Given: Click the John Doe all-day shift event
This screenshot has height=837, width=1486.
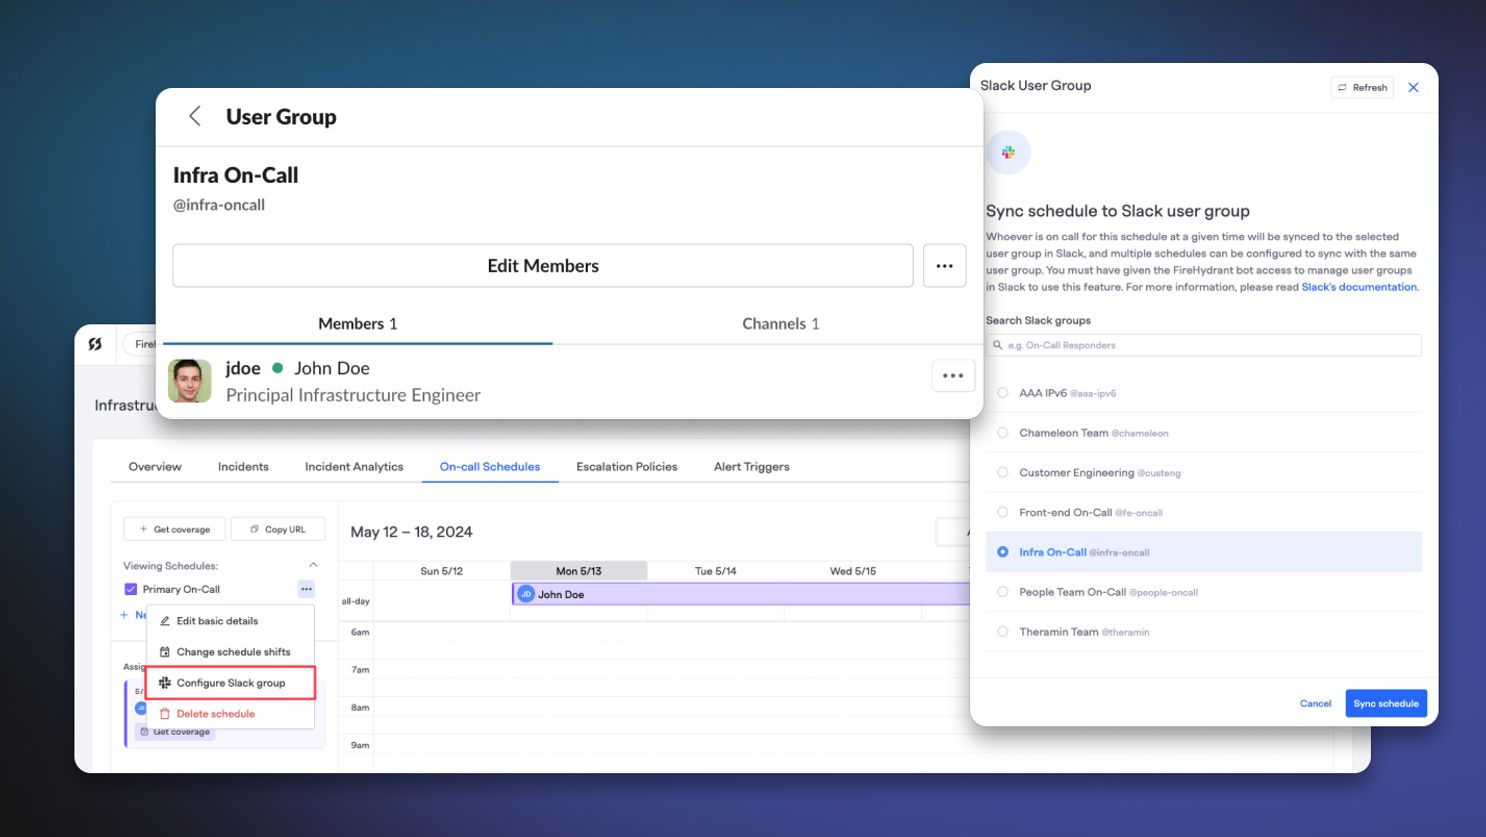Looking at the screenshot, I should click(741, 594).
